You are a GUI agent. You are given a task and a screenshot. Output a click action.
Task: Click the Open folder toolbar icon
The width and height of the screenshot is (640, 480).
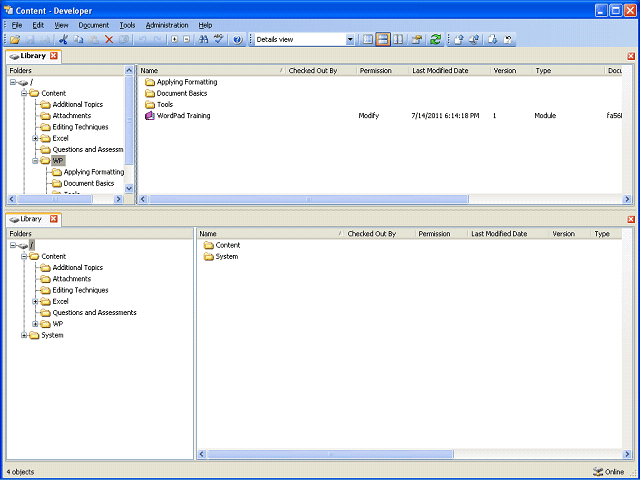click(x=15, y=40)
